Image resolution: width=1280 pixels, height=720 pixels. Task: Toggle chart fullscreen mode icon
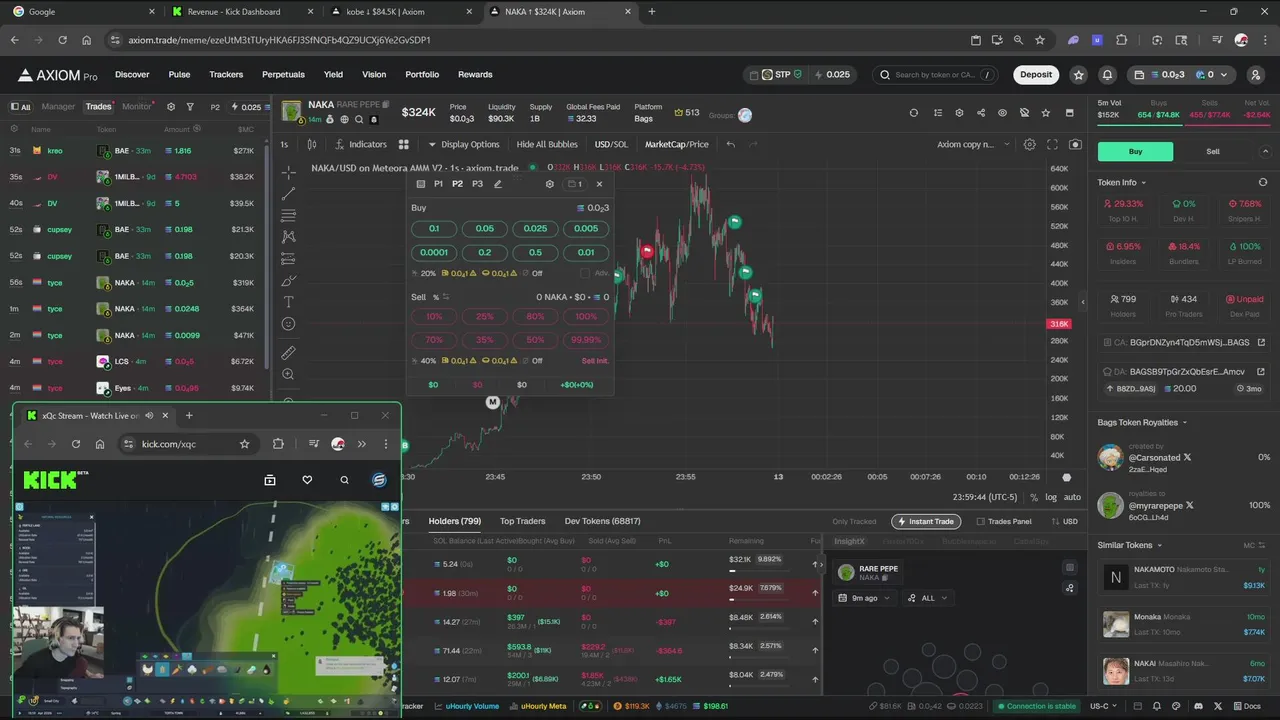coord(1053,144)
